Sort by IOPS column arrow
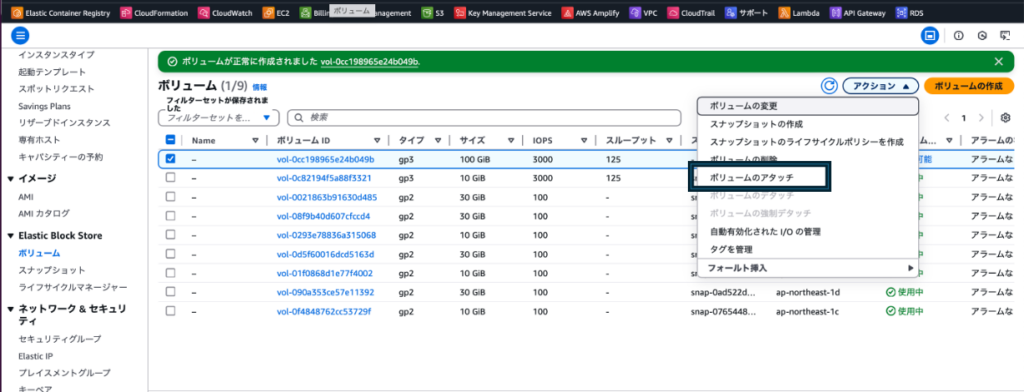1024x392 pixels. 584,140
